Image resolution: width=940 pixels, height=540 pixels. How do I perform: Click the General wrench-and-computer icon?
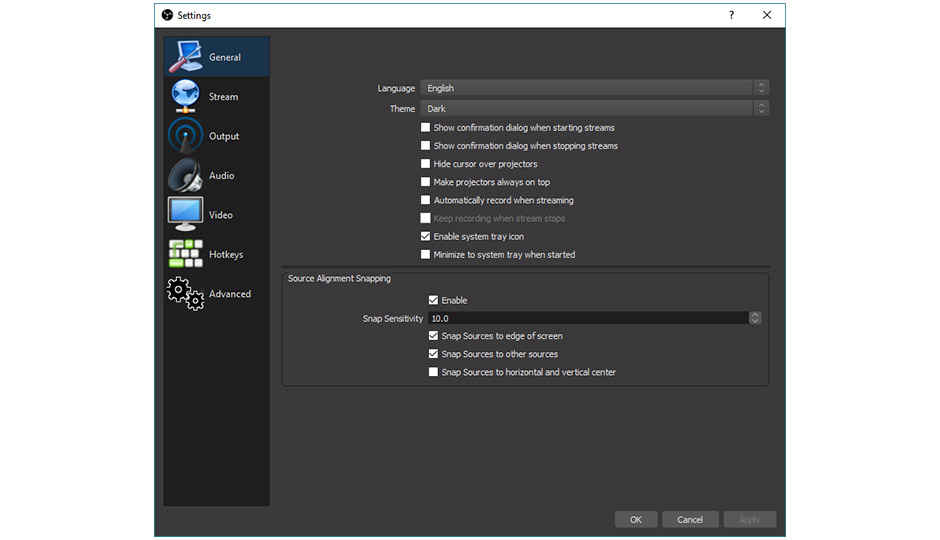(x=185, y=56)
